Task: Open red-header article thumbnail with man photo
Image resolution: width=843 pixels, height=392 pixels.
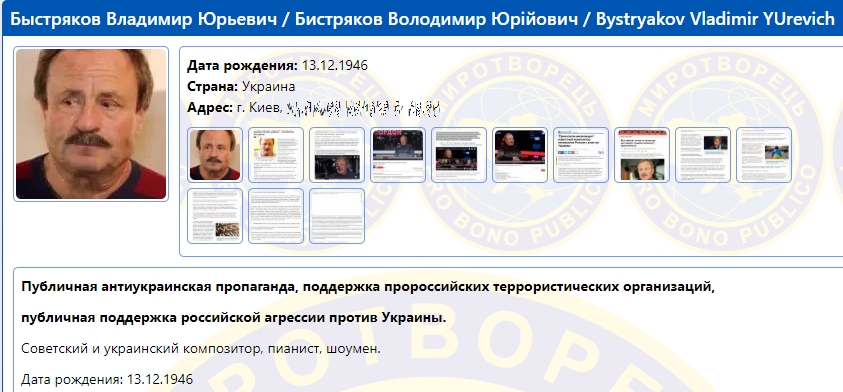Action: pos(642,155)
